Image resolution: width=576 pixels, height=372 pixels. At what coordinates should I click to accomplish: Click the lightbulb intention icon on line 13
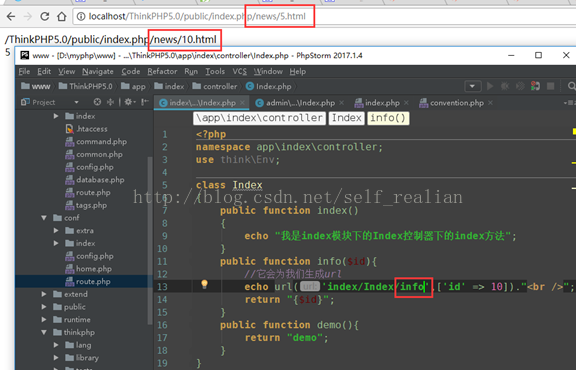click(x=204, y=284)
